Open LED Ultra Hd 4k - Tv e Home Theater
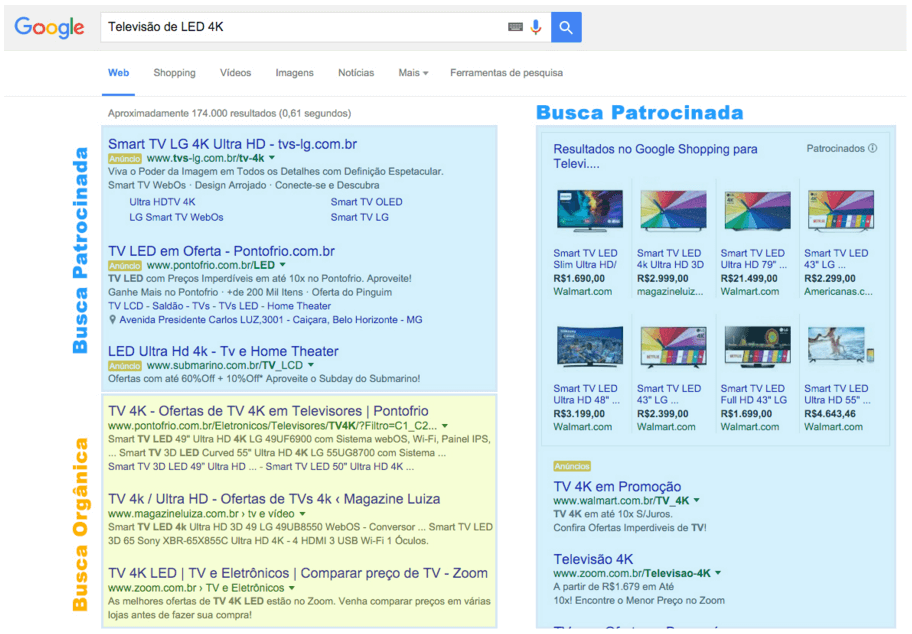Viewport: 912px width, 634px height. click(x=223, y=351)
